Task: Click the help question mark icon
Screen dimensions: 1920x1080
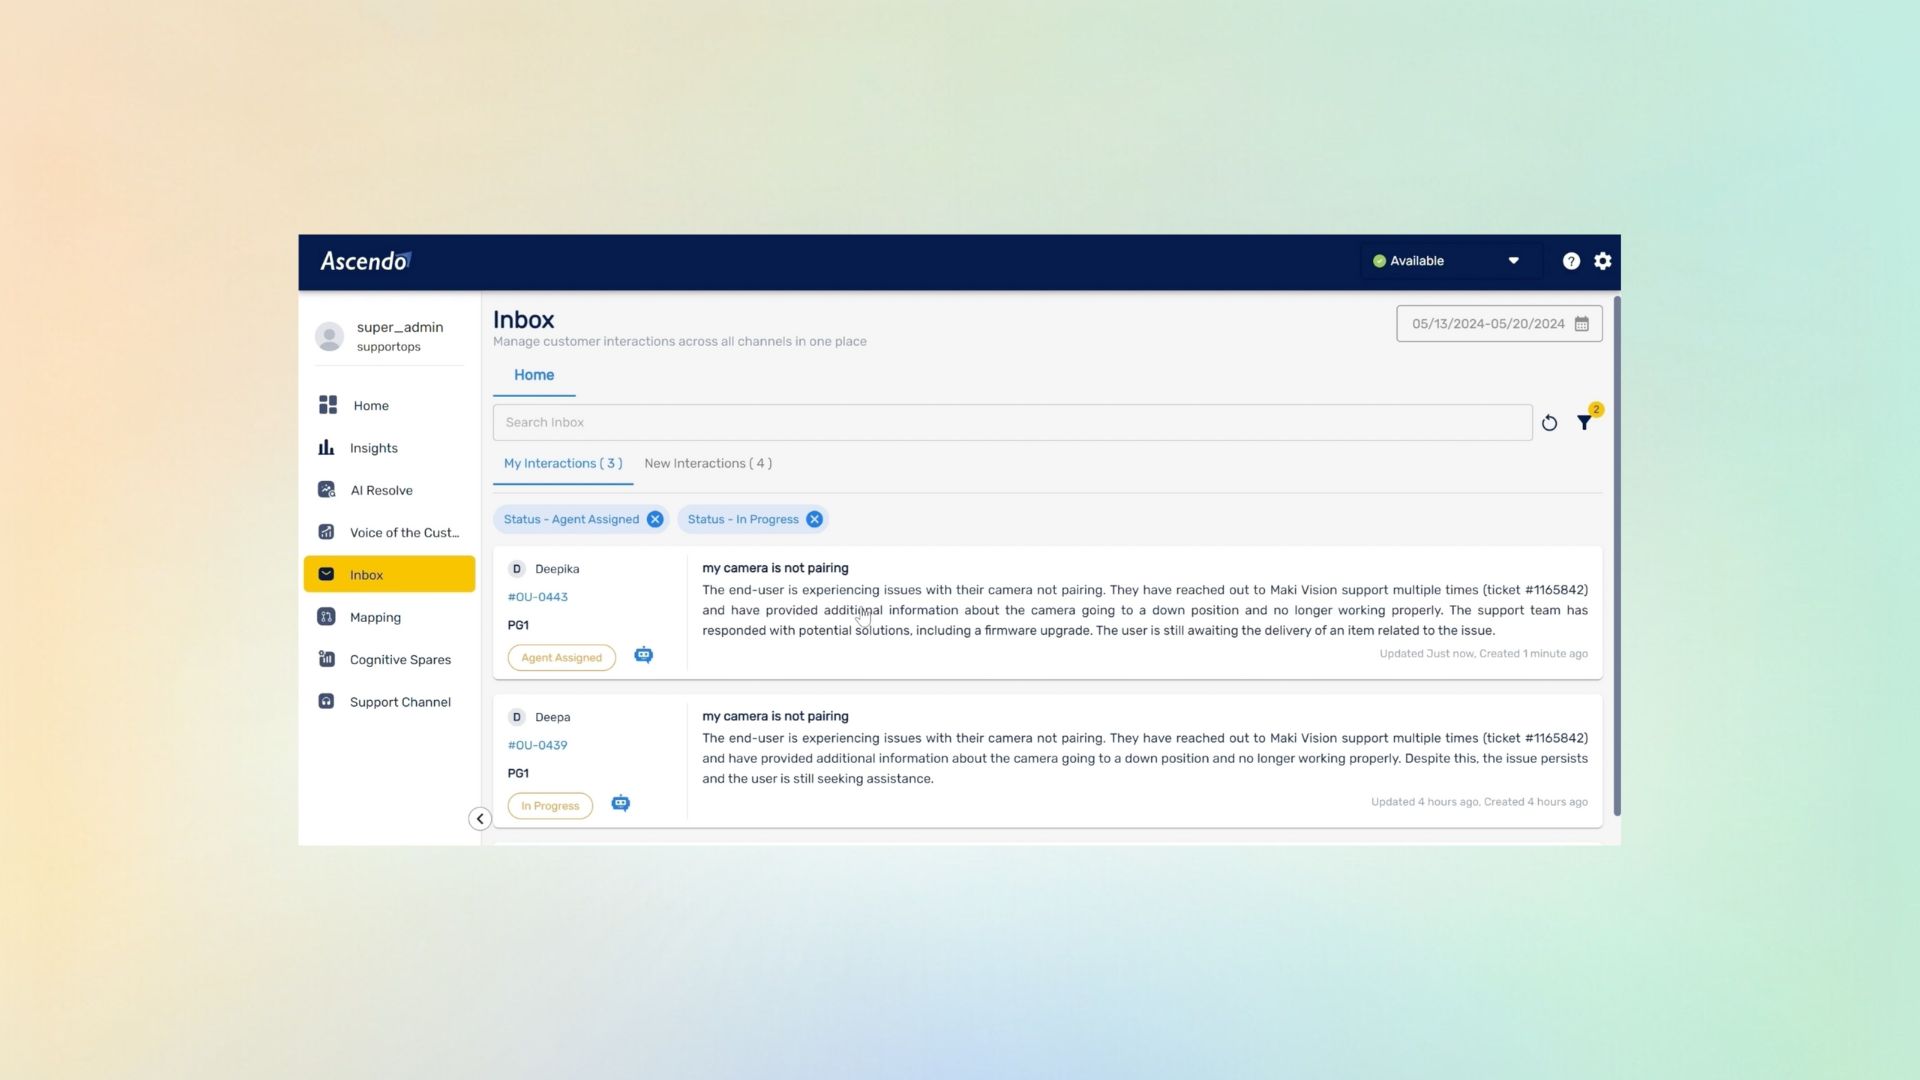Action: [x=1571, y=261]
